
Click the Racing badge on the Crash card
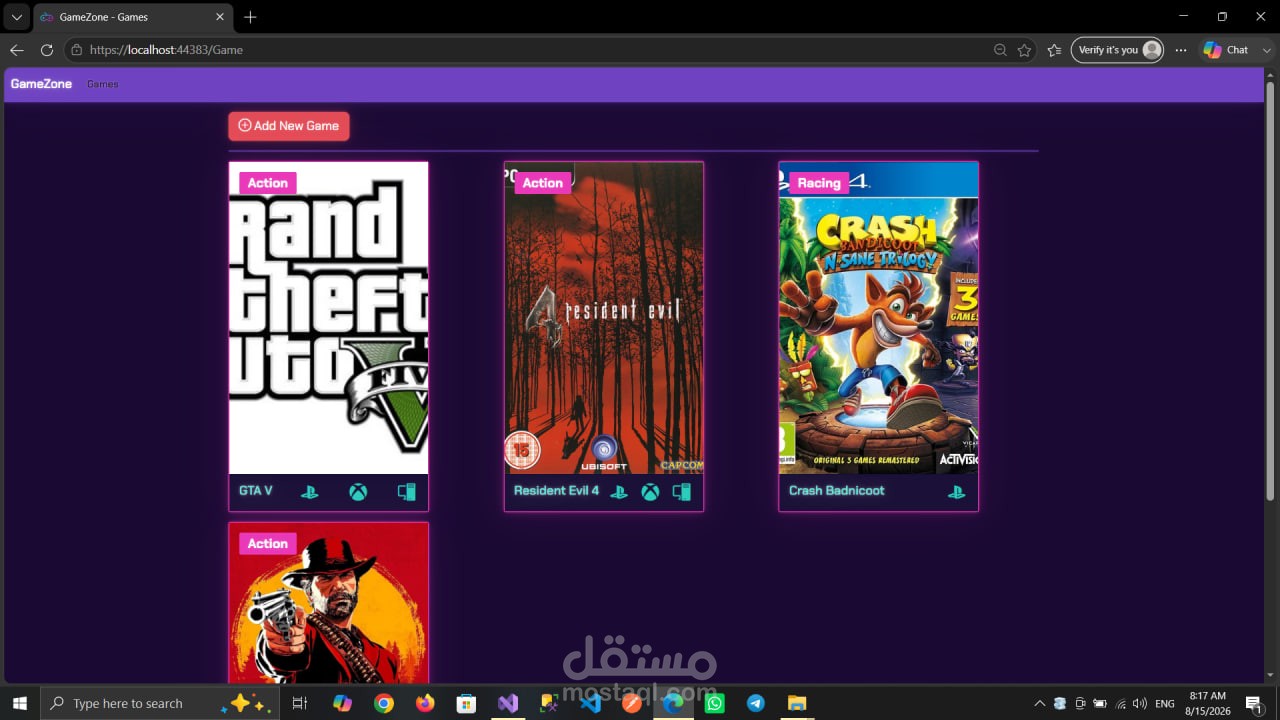tap(819, 183)
